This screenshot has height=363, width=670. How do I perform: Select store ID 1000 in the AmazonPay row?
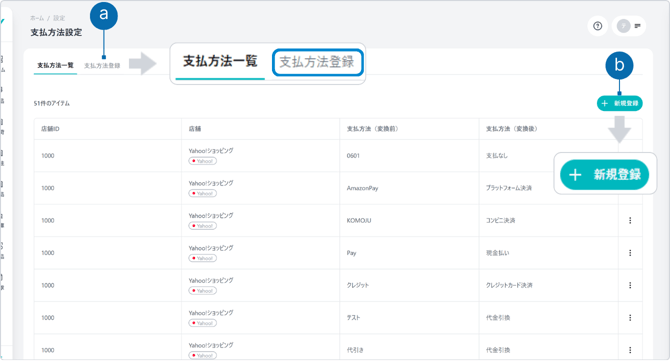[x=48, y=188]
